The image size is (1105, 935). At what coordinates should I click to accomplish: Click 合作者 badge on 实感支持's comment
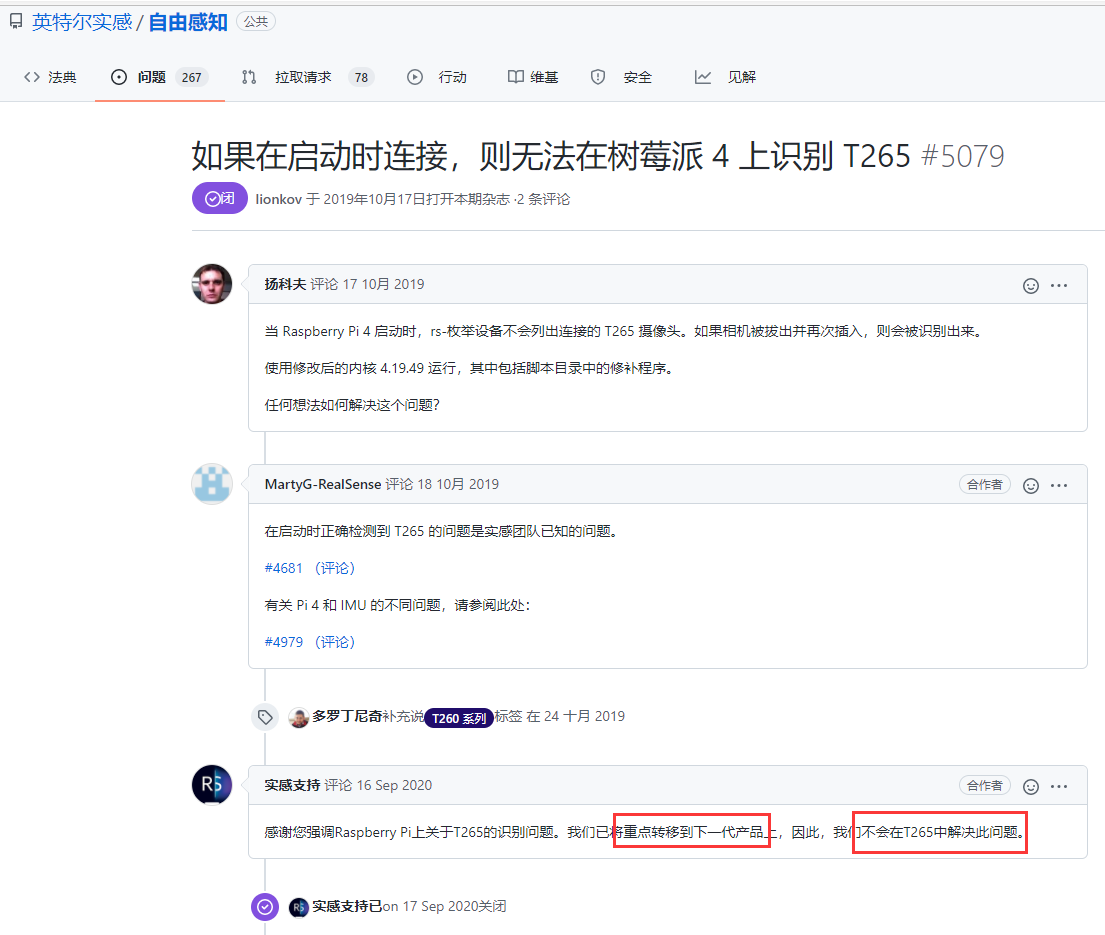(984, 786)
